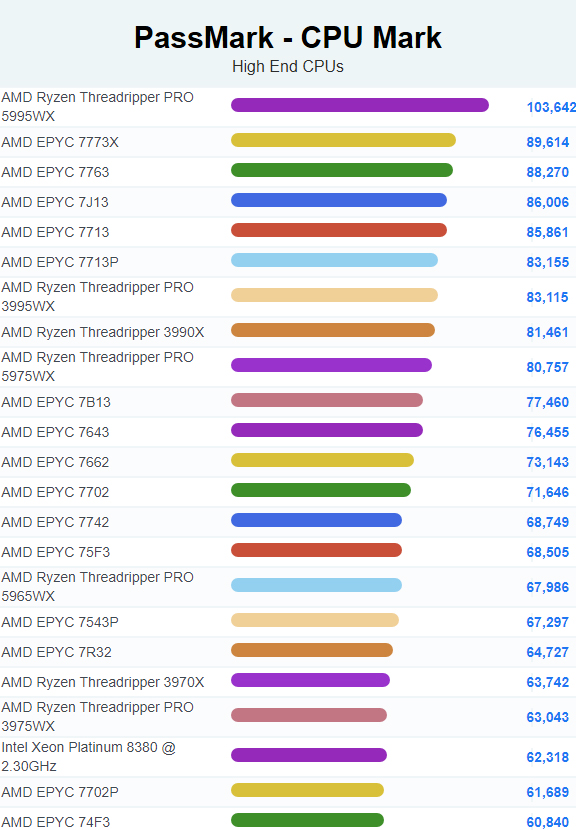This screenshot has height=830, width=576.
Task: Click the 73,143 score value
Action: (x=547, y=463)
